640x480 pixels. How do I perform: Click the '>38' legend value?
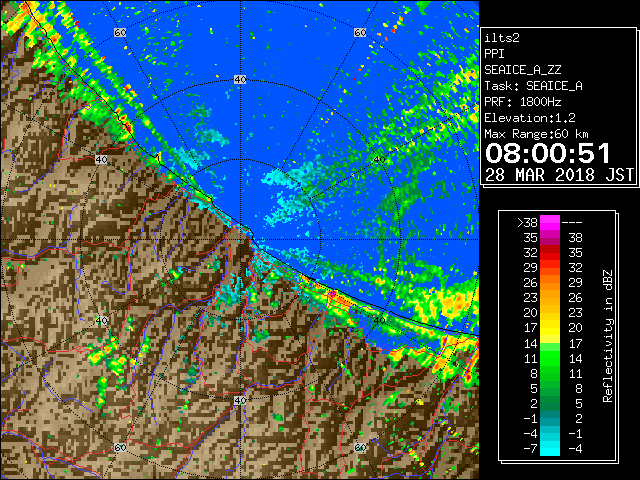(527, 223)
